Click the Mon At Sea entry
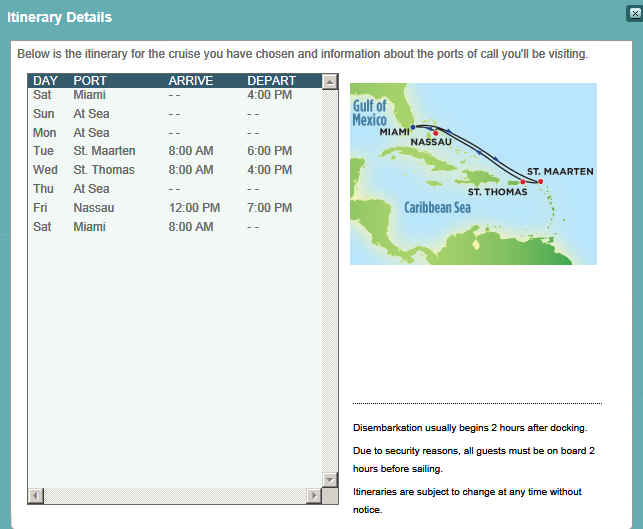643x529 pixels. (x=91, y=133)
